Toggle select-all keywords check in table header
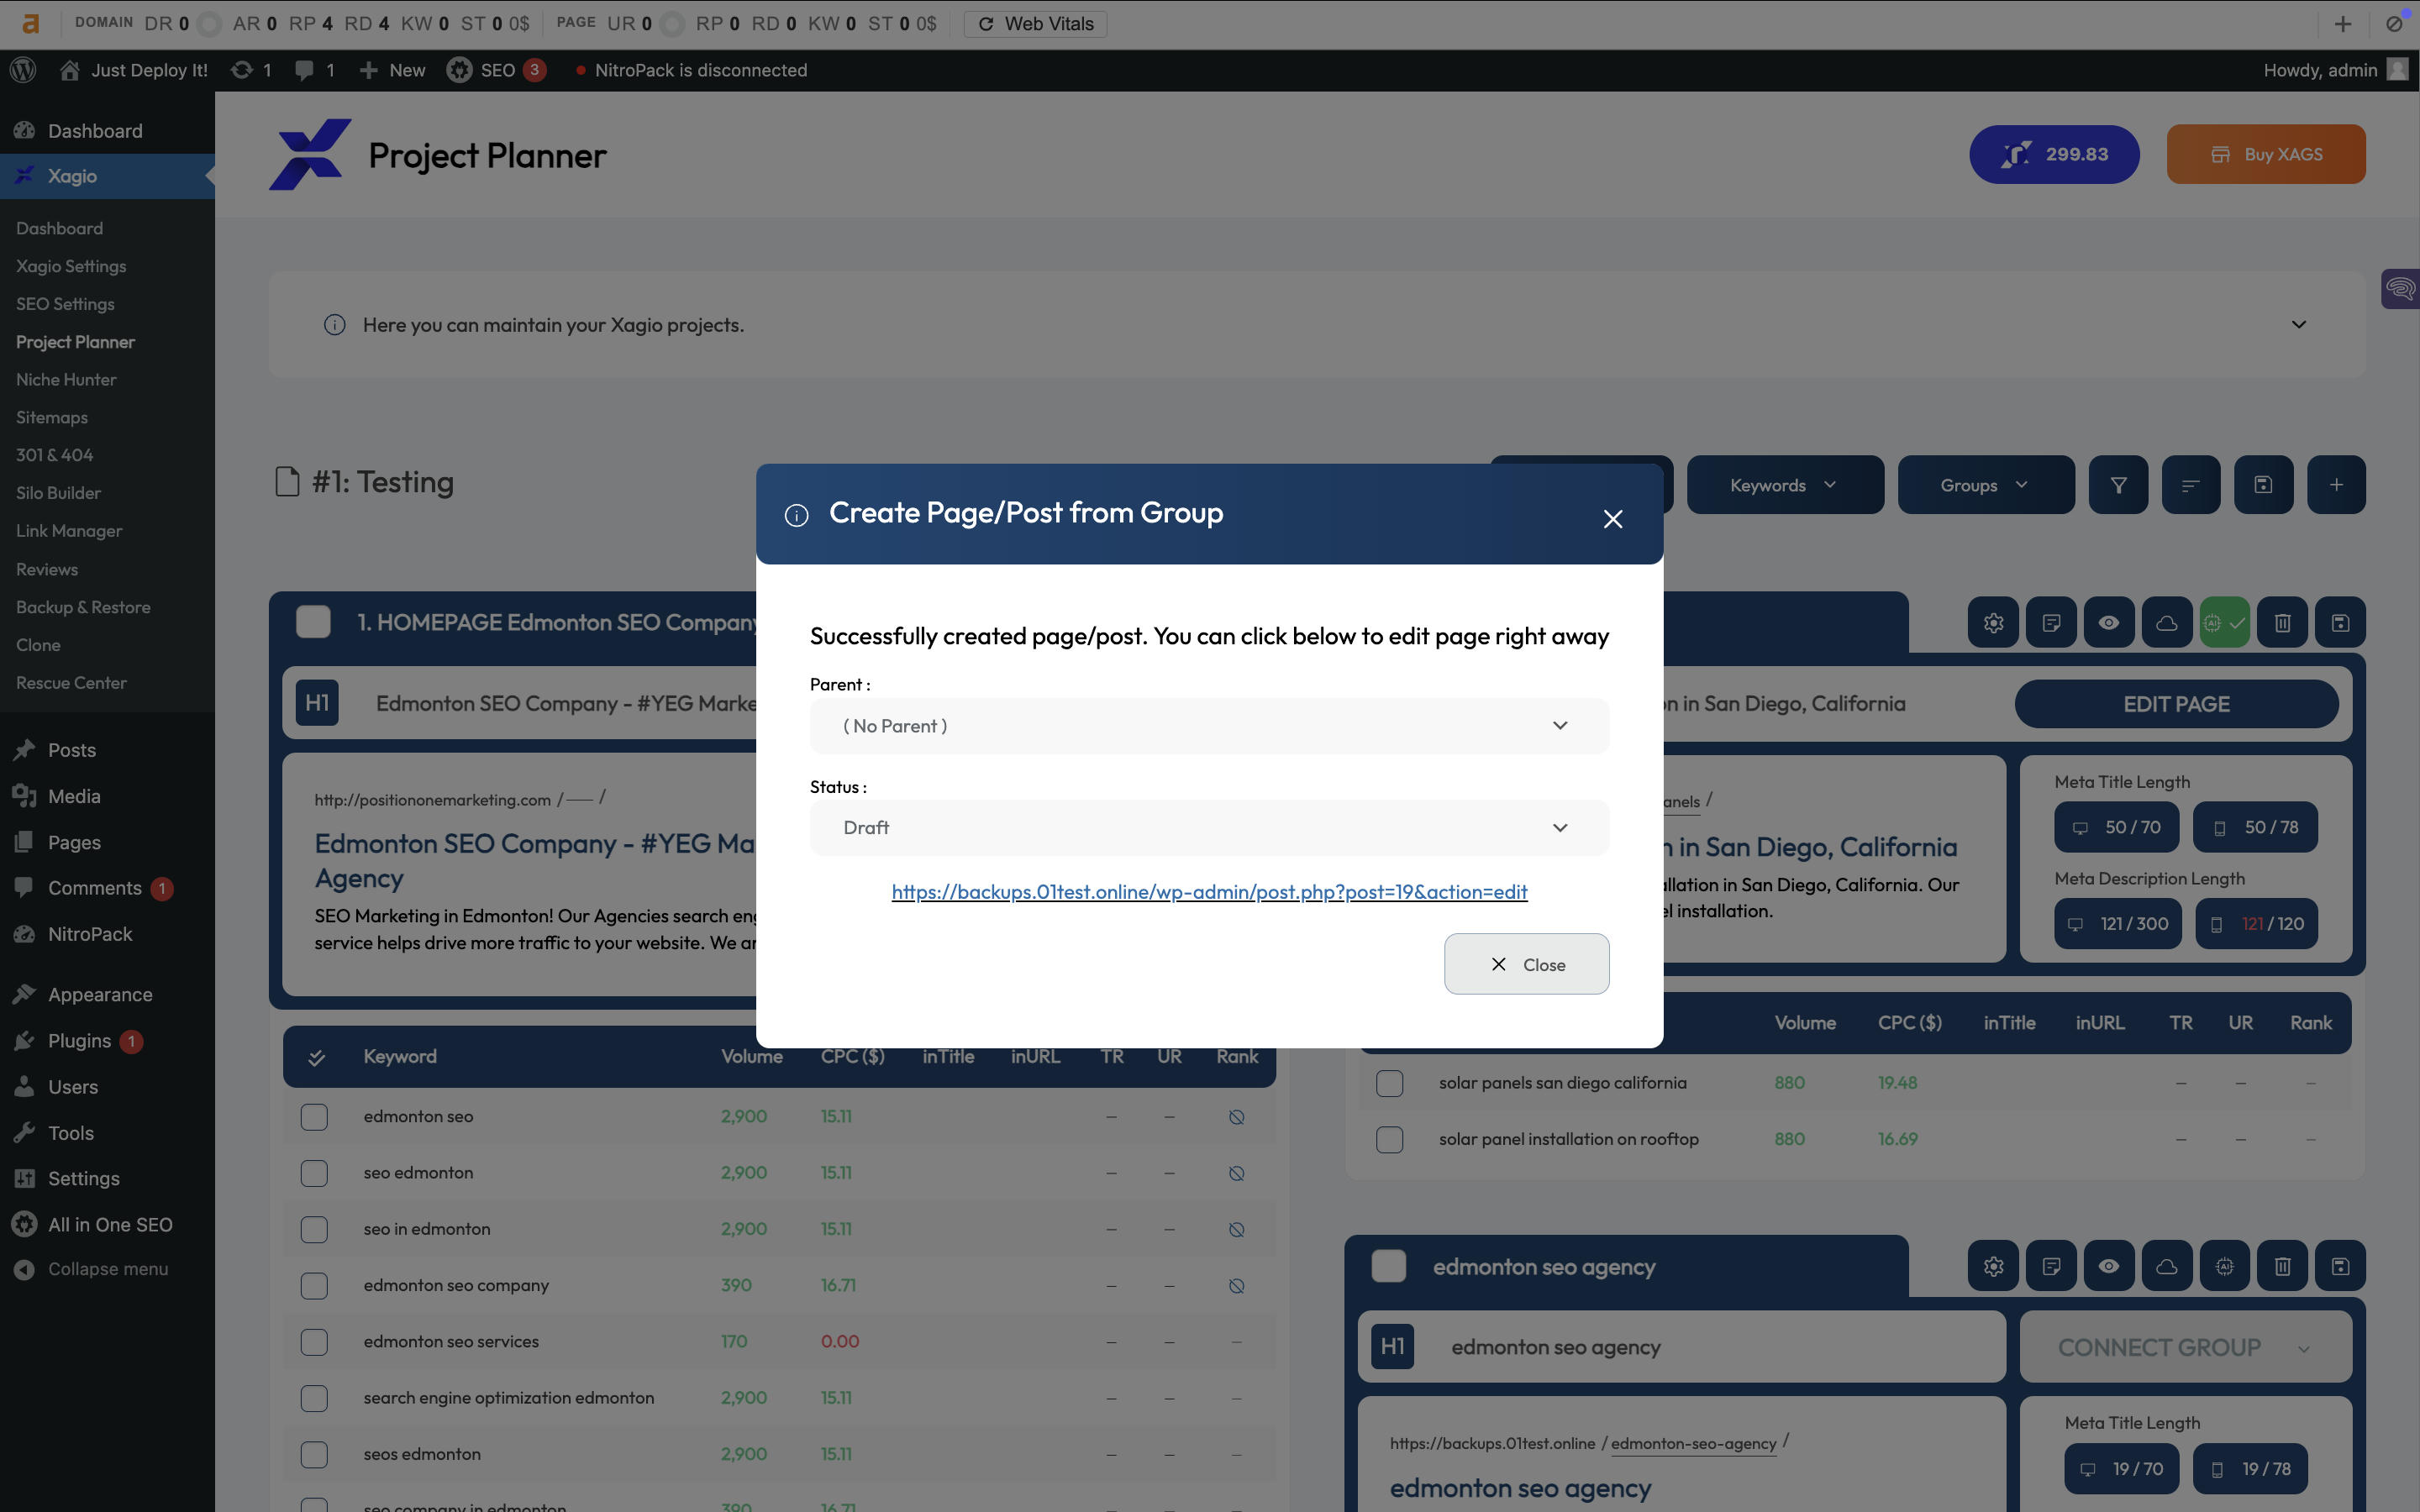This screenshot has height=1512, width=2420. point(316,1057)
